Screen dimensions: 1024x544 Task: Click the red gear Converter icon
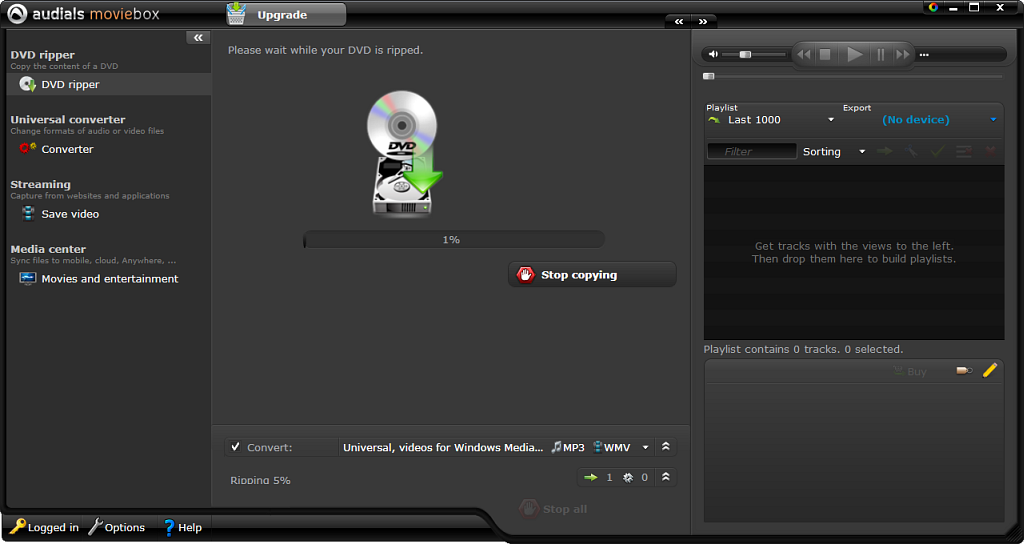[x=27, y=148]
